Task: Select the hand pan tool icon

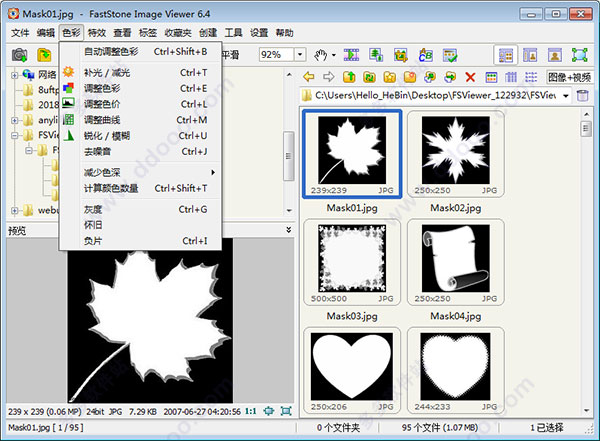Action: [321, 55]
